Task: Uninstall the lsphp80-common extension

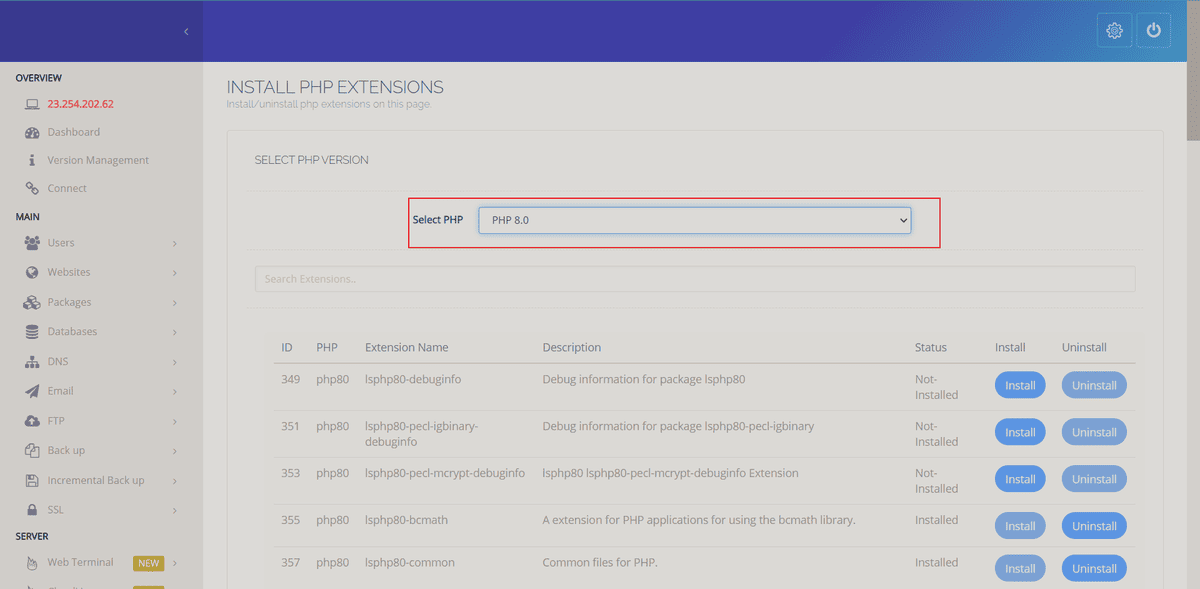Action: tap(1094, 568)
